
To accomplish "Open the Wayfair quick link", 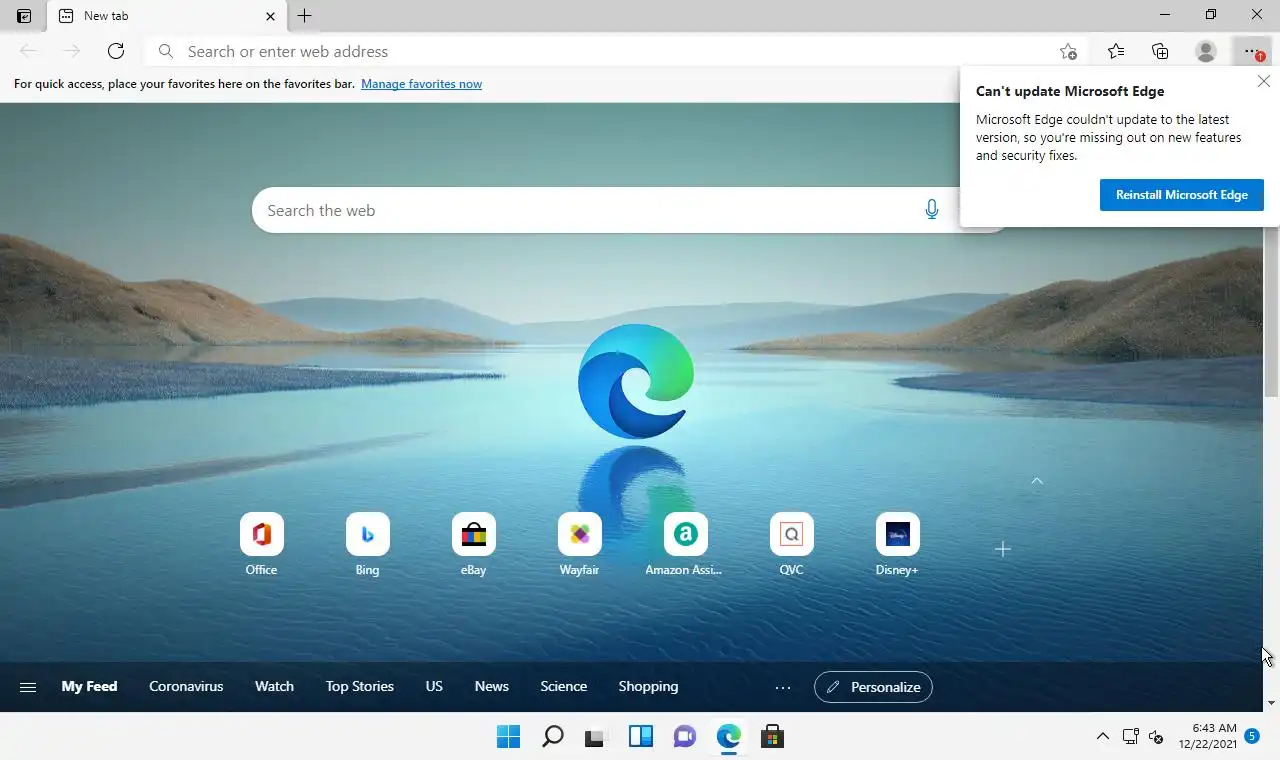I will [579, 545].
